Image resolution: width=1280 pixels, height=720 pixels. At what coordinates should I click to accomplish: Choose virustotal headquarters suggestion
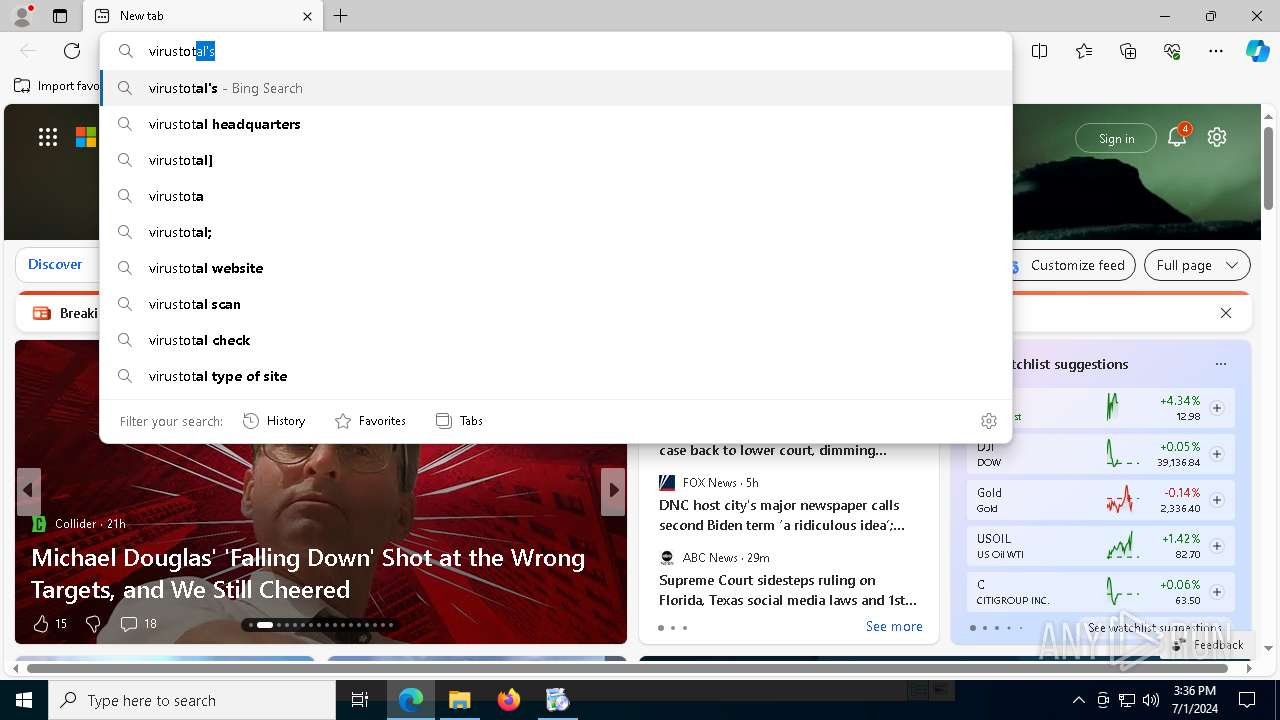556,124
